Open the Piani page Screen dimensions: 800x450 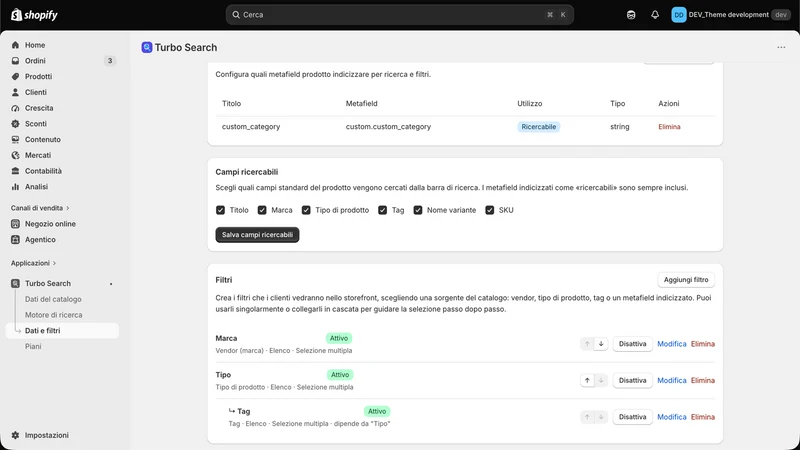[x=33, y=346]
